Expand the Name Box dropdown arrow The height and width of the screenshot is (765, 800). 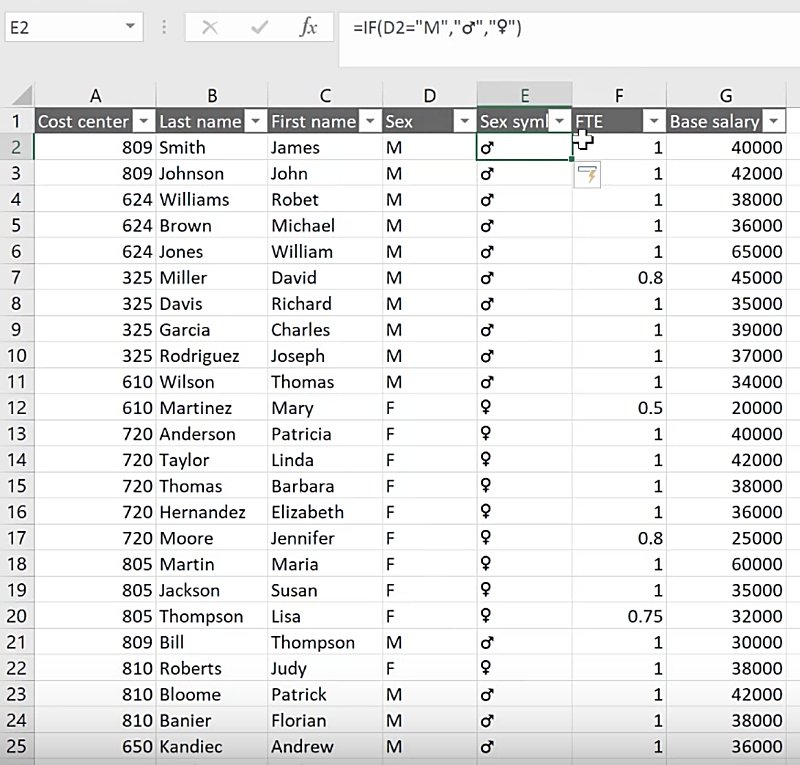pyautogui.click(x=131, y=28)
